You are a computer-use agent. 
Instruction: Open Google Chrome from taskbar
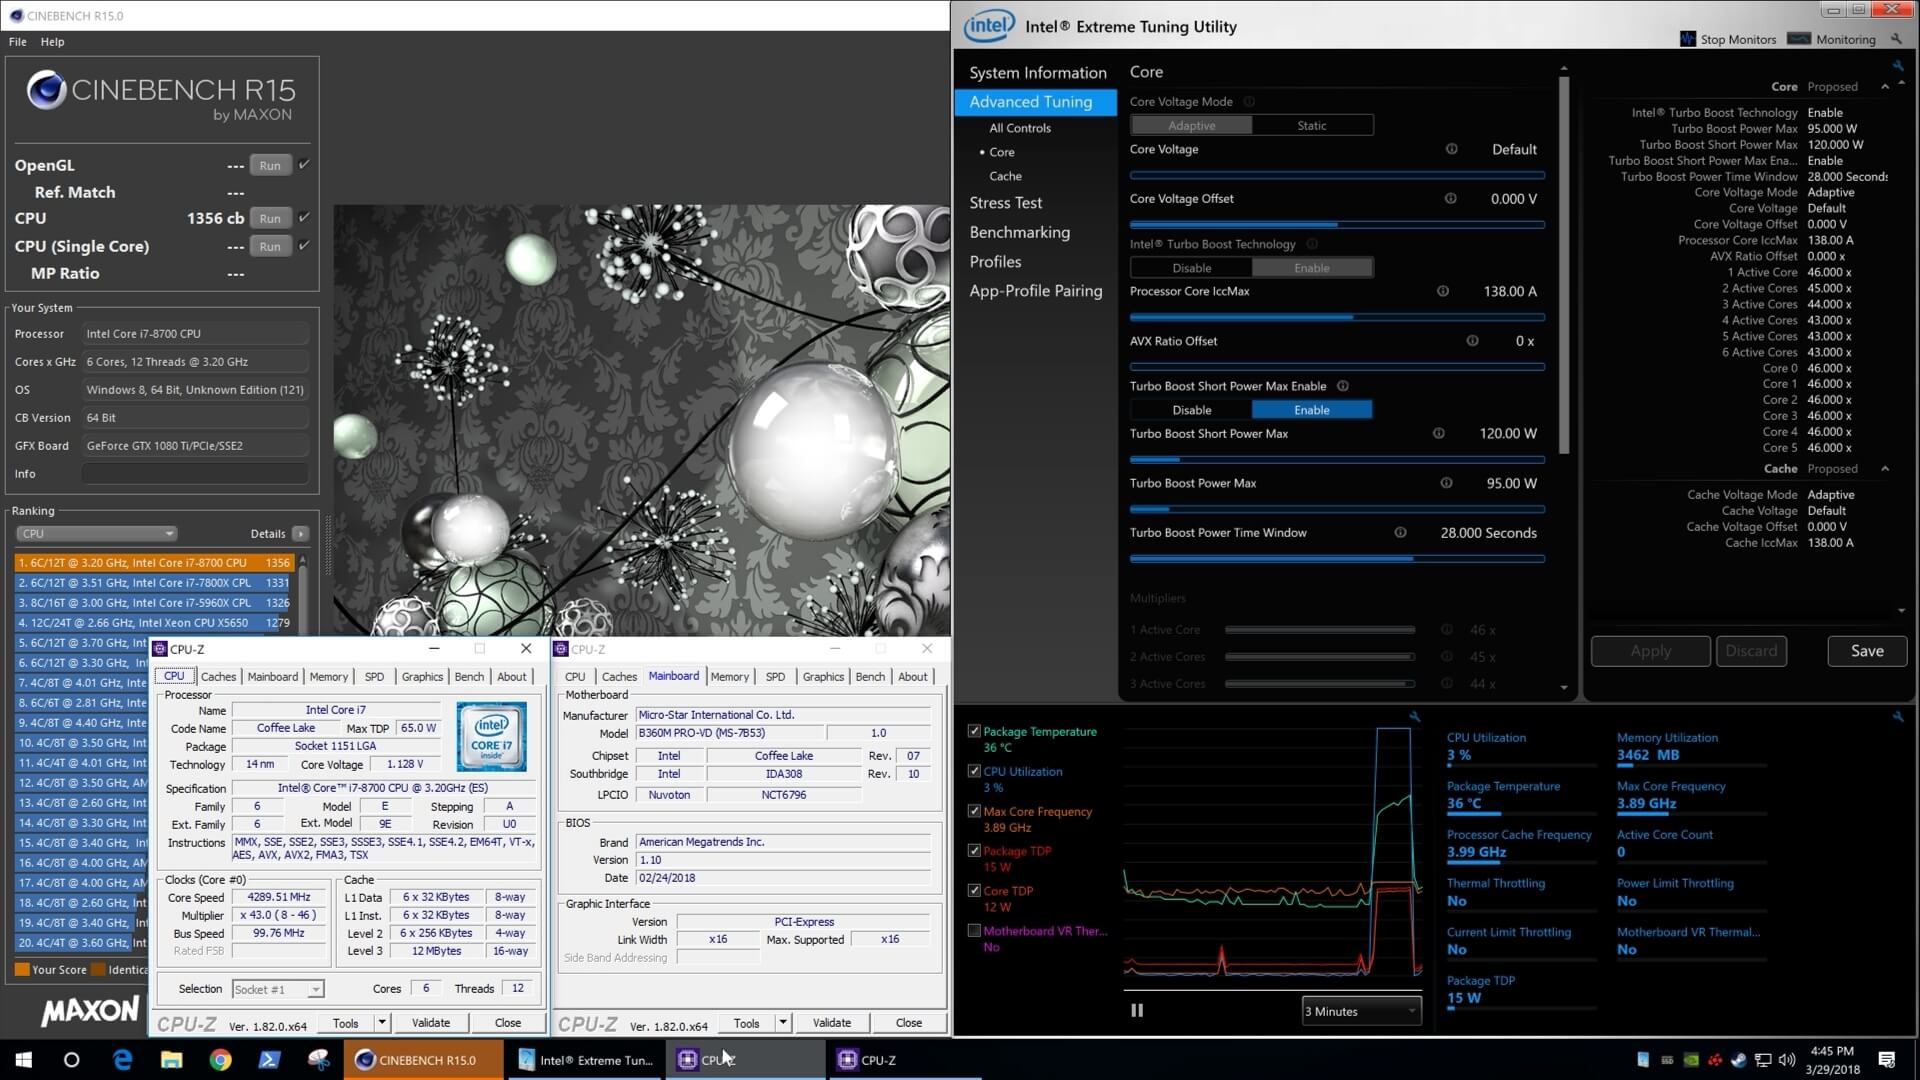pyautogui.click(x=221, y=1059)
